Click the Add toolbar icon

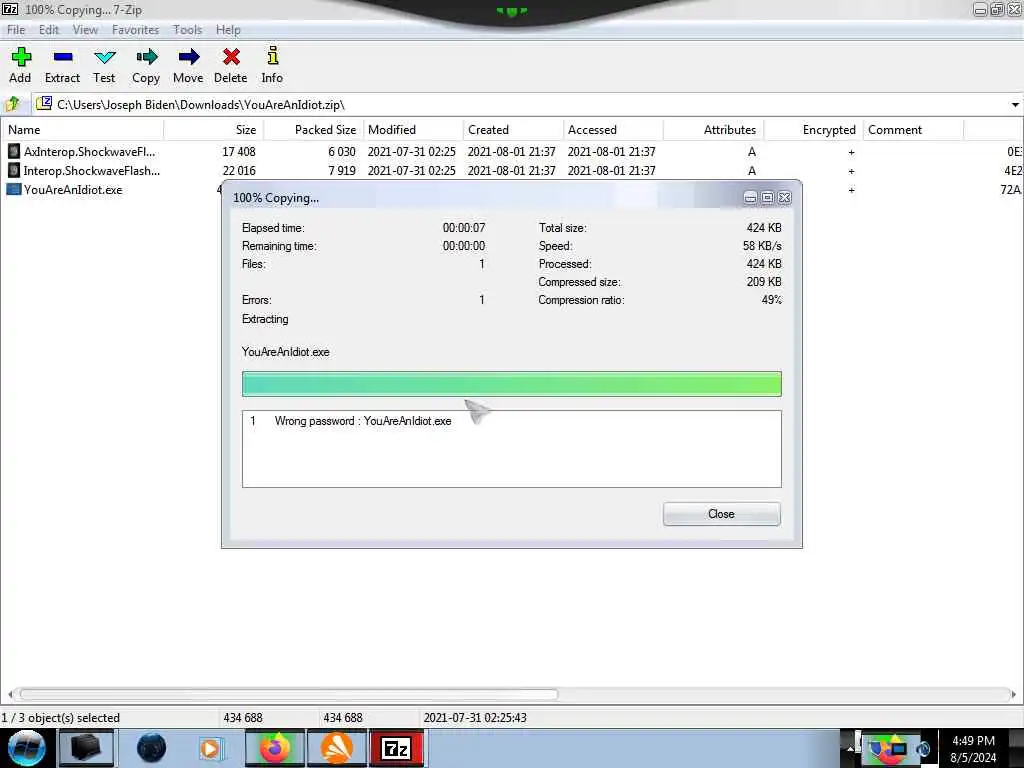tap(21, 57)
